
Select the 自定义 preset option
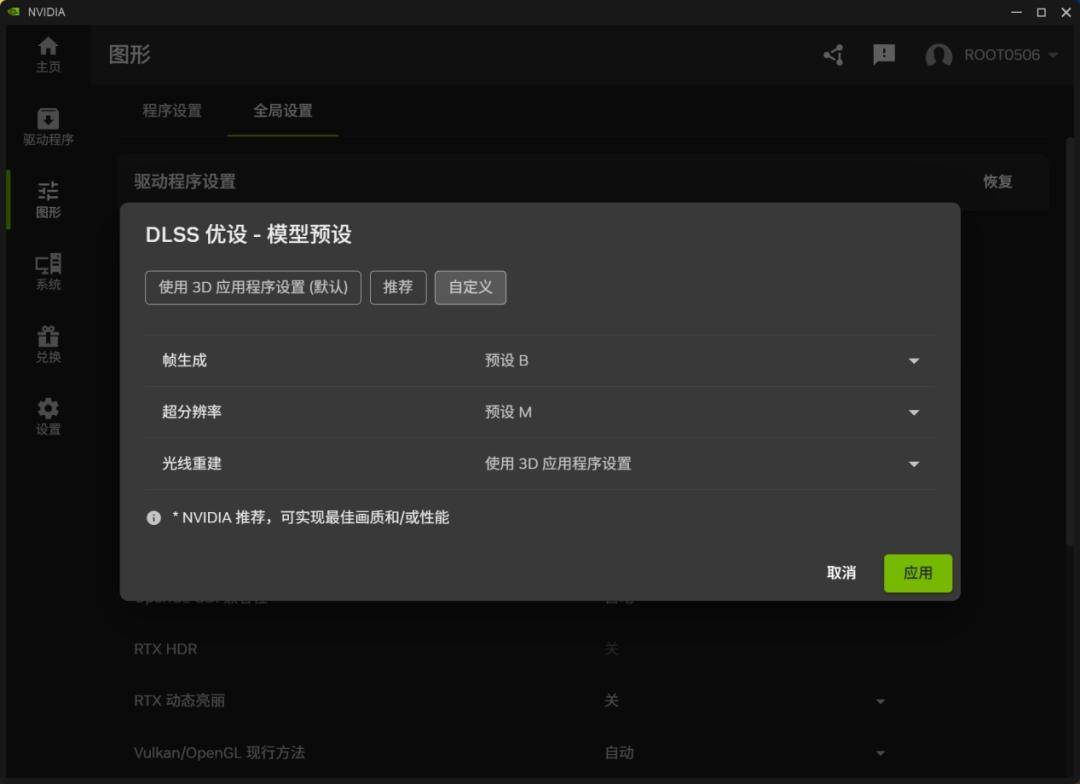470,287
